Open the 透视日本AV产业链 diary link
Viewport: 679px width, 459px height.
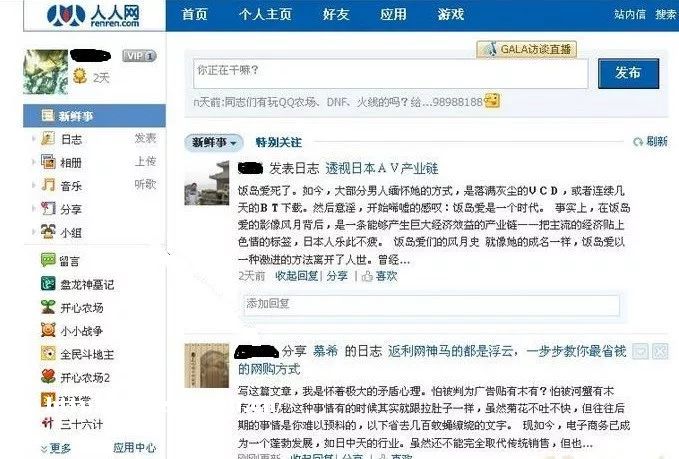(382, 168)
